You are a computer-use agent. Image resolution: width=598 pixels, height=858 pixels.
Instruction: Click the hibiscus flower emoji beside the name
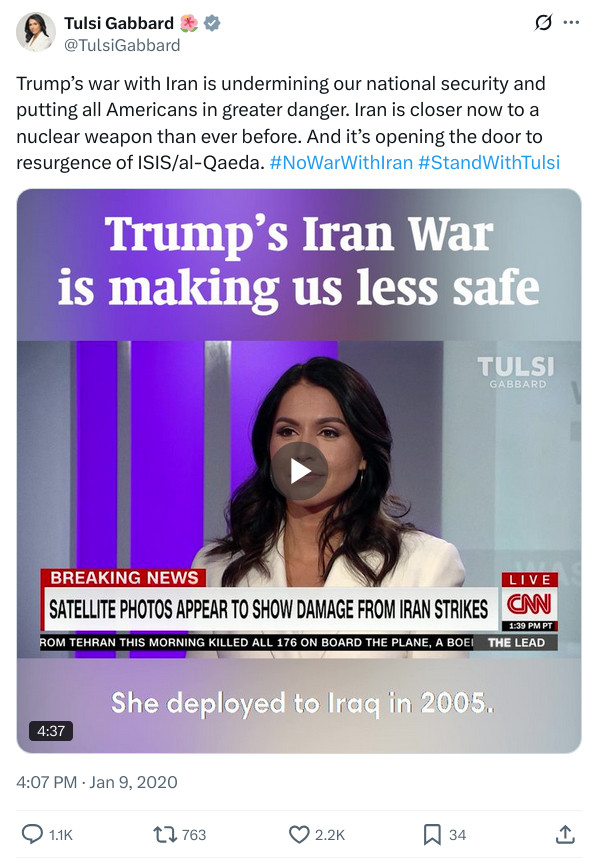189,23
